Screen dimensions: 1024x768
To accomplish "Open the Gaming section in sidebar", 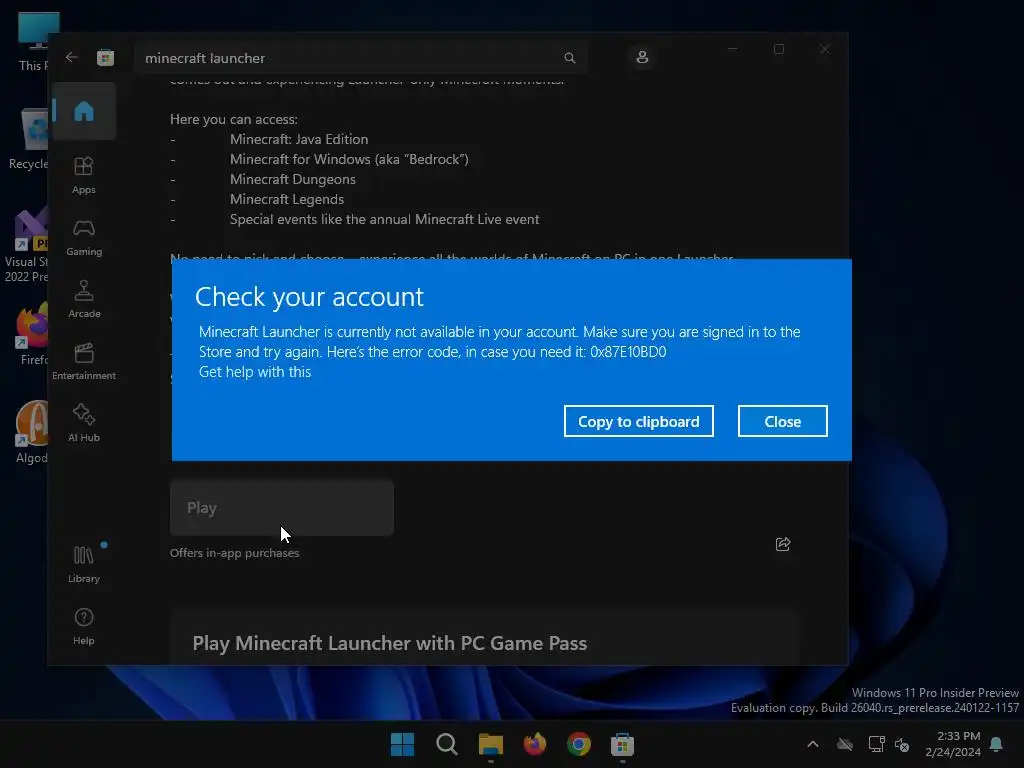I will pyautogui.click(x=84, y=238).
